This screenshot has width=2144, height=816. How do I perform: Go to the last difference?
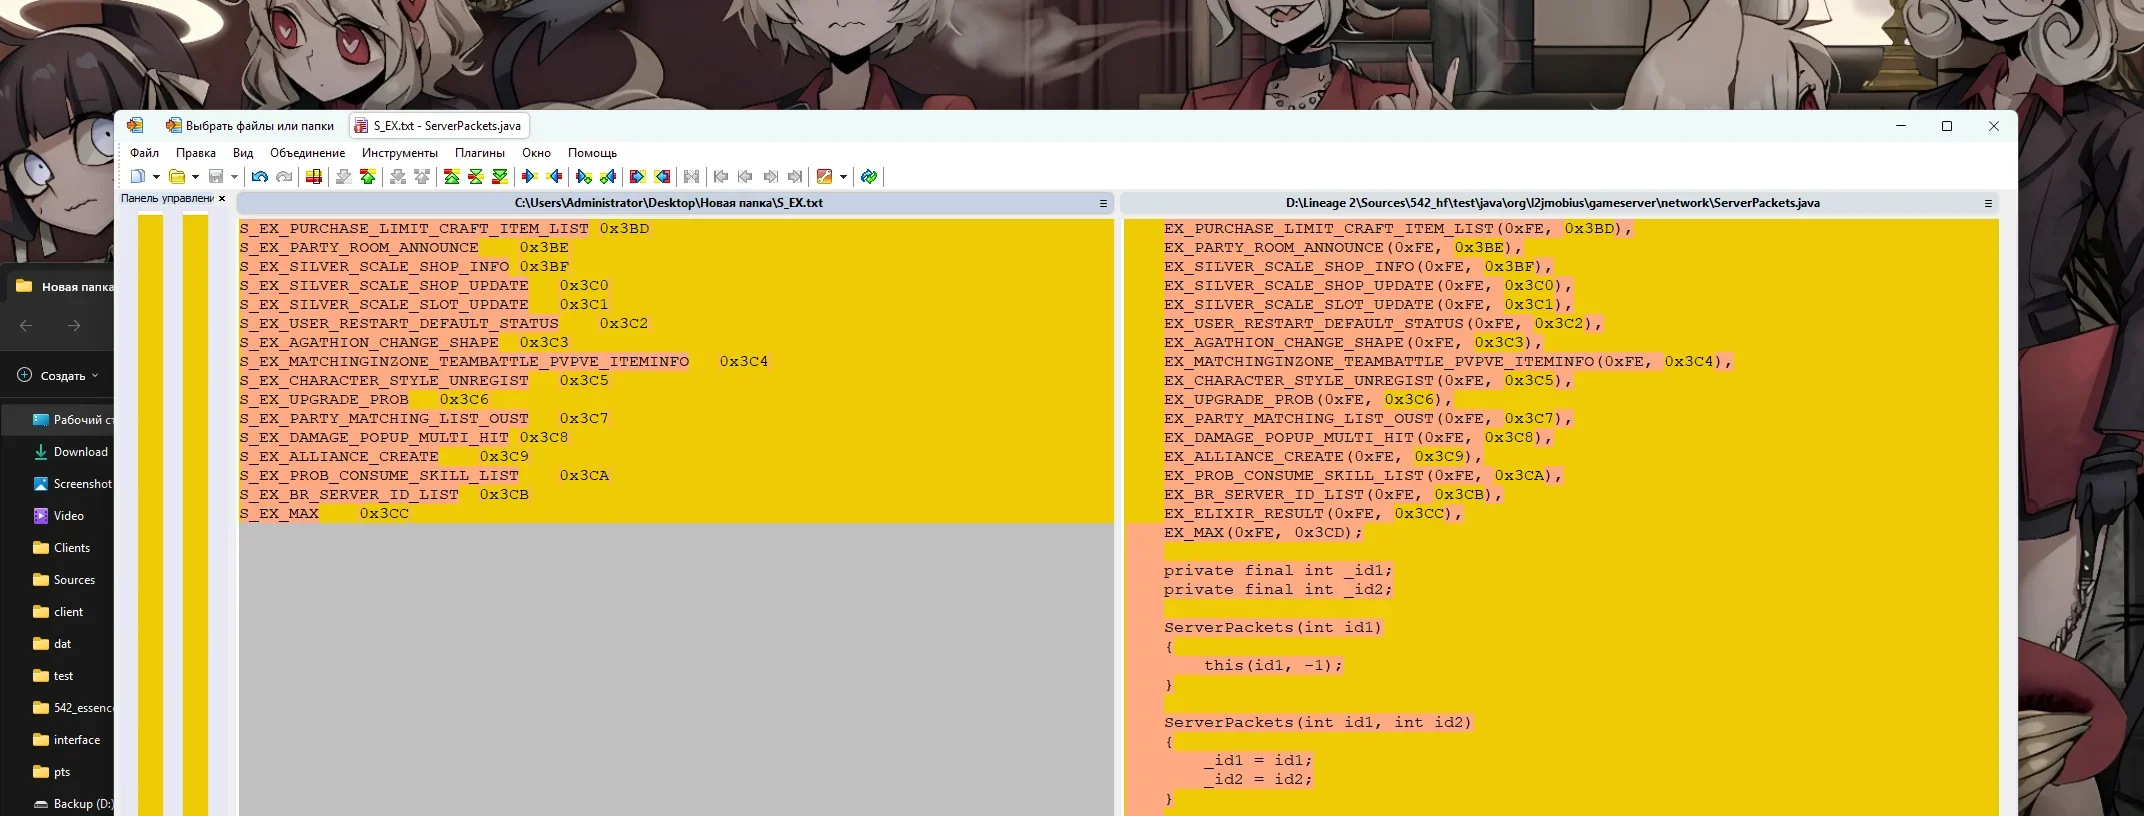500,177
